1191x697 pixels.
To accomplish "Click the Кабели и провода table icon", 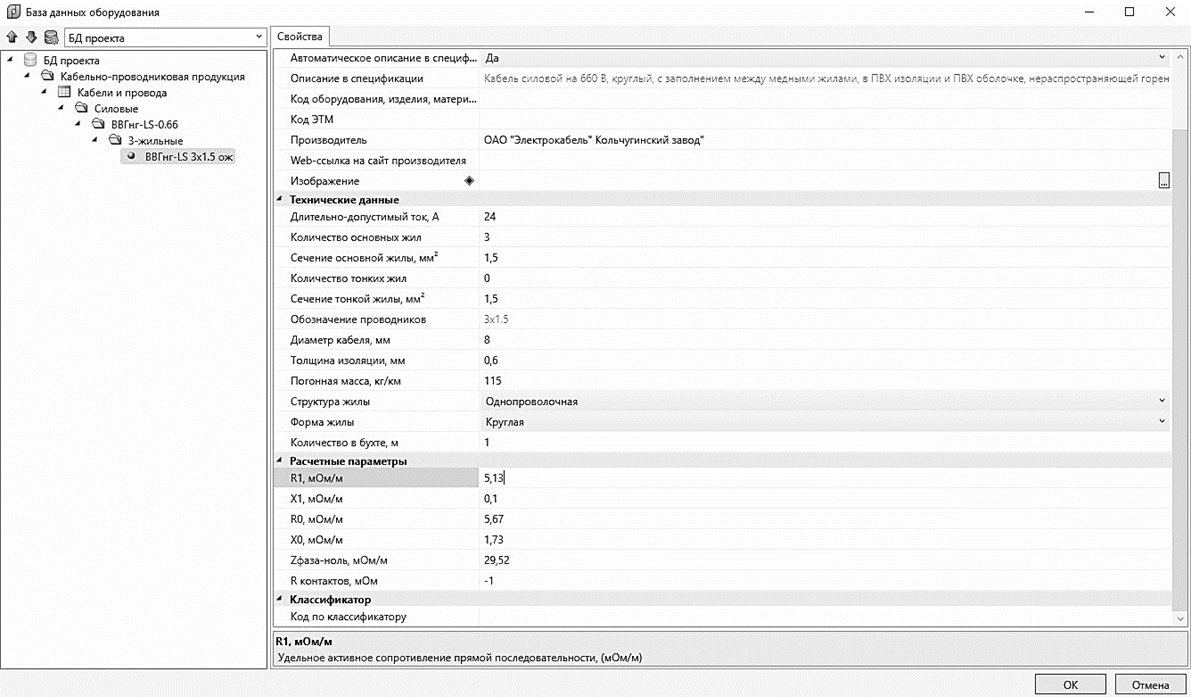I will (x=64, y=93).
